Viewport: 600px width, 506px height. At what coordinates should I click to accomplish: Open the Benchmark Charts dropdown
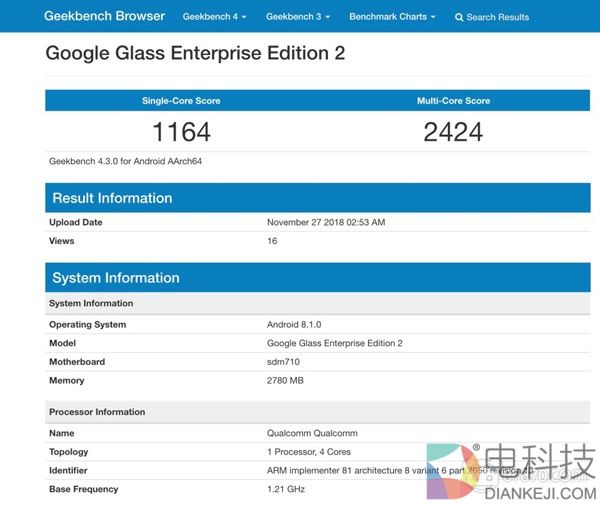point(392,17)
